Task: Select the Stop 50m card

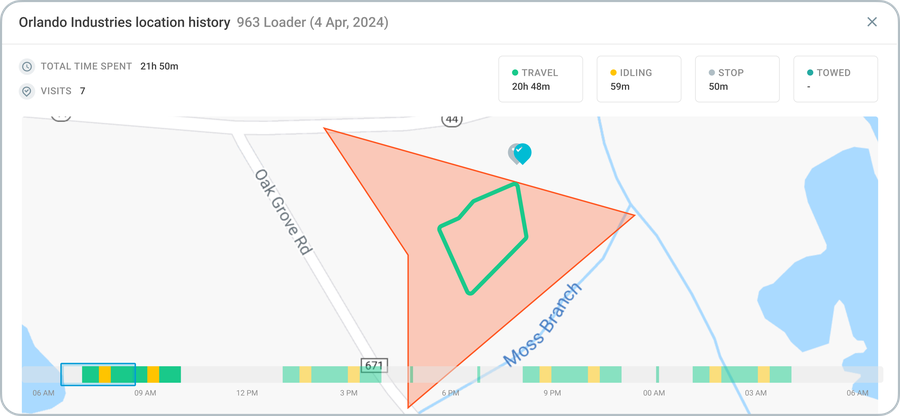Action: (x=737, y=79)
